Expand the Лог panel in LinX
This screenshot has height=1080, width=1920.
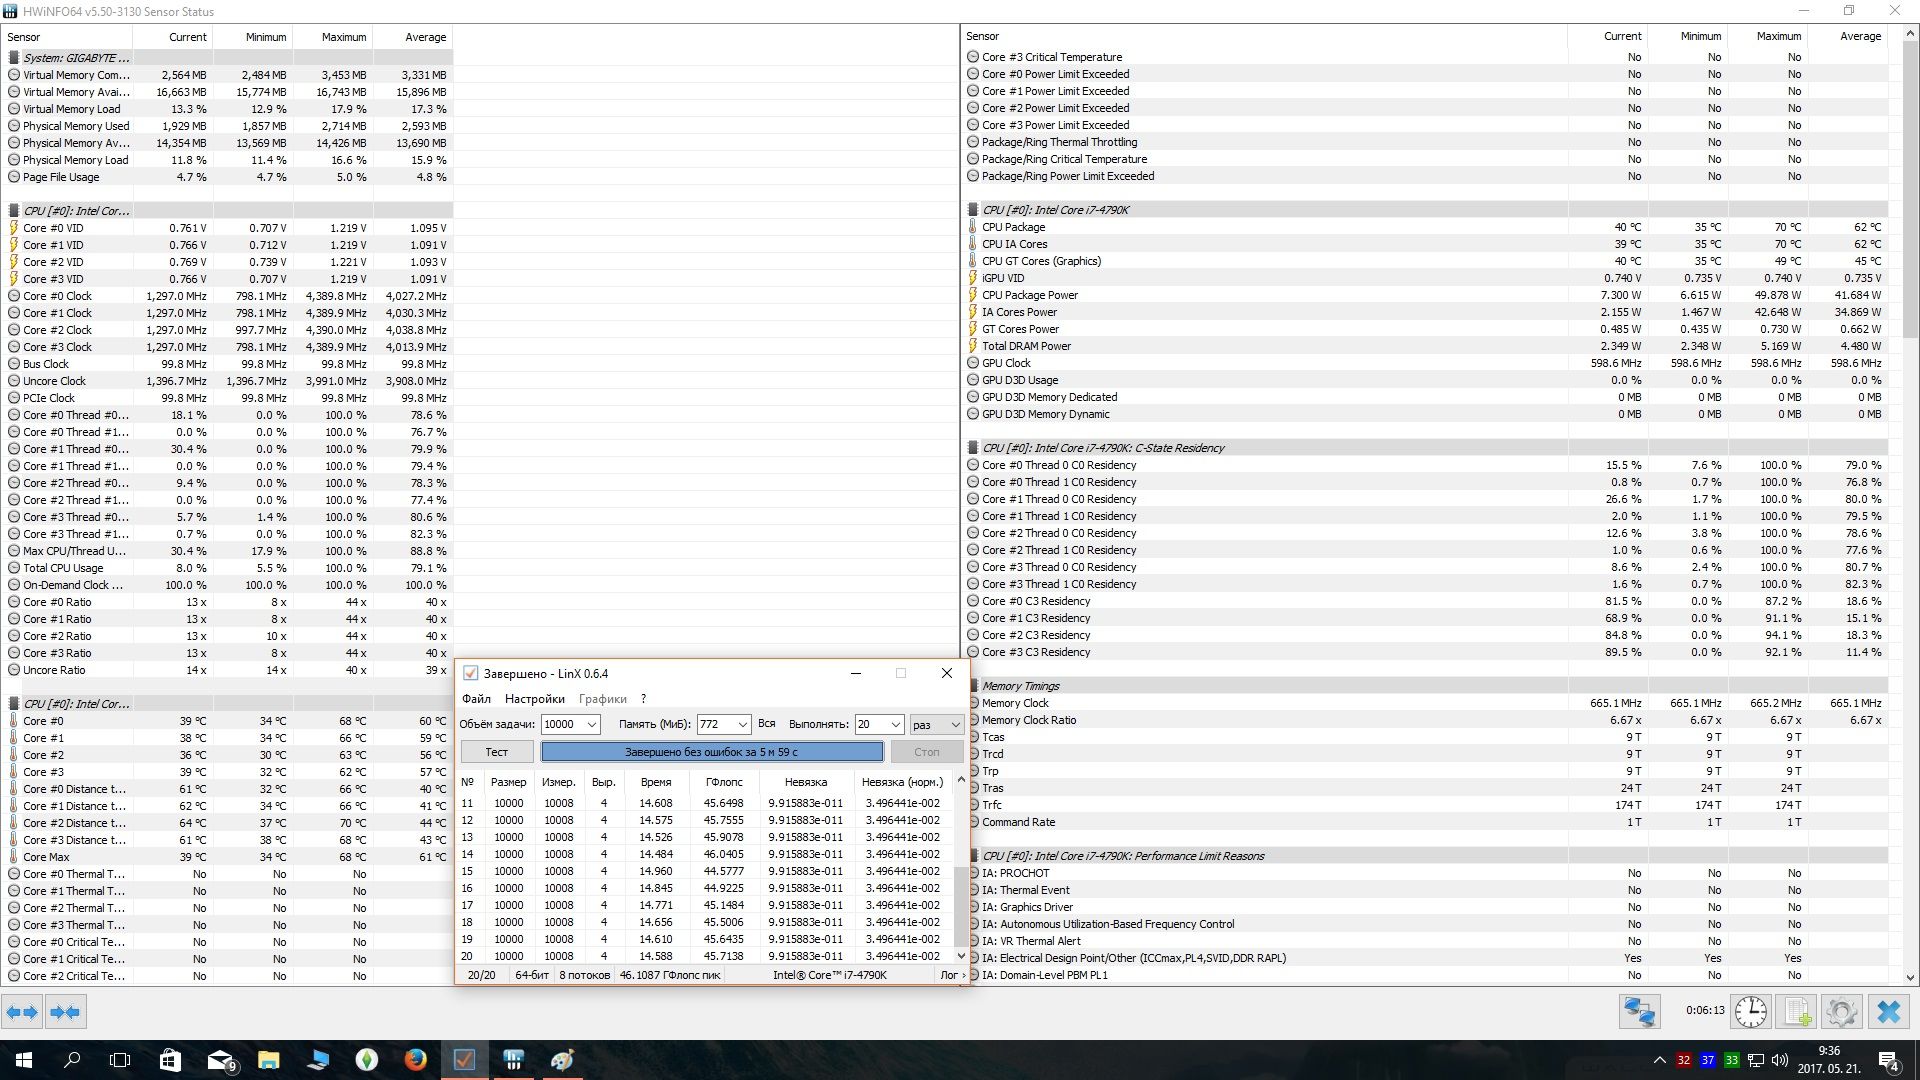pyautogui.click(x=953, y=975)
